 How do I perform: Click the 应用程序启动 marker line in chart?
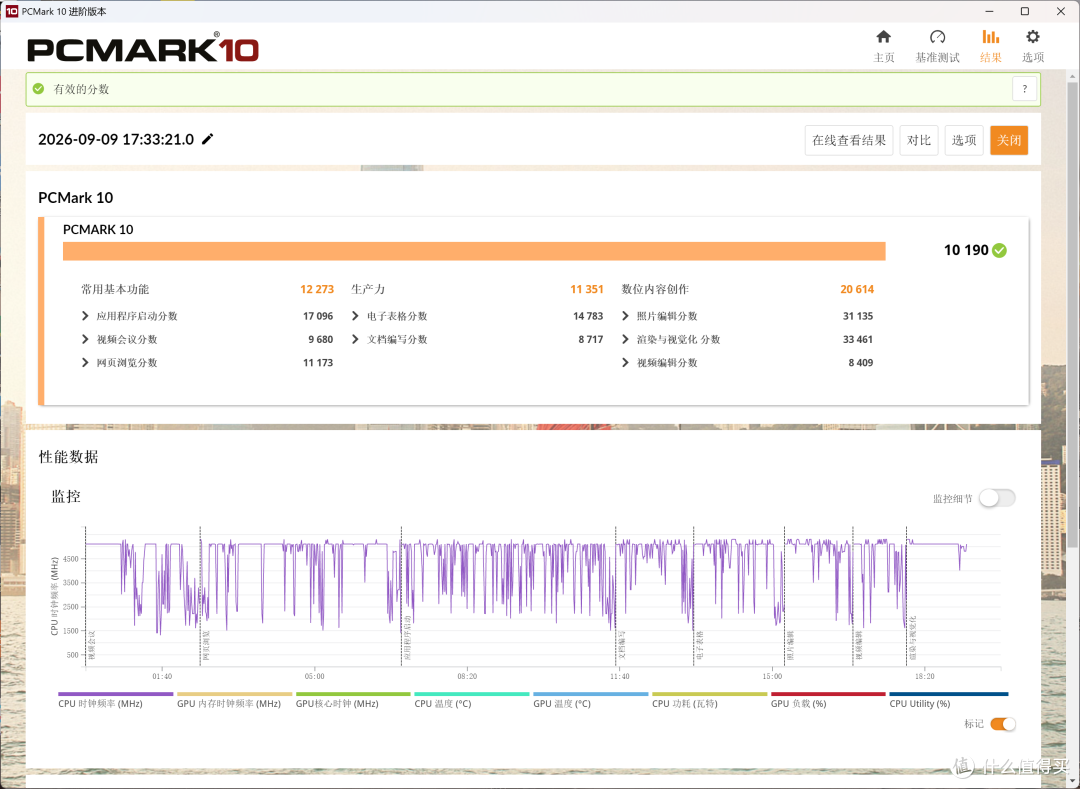pos(402,596)
